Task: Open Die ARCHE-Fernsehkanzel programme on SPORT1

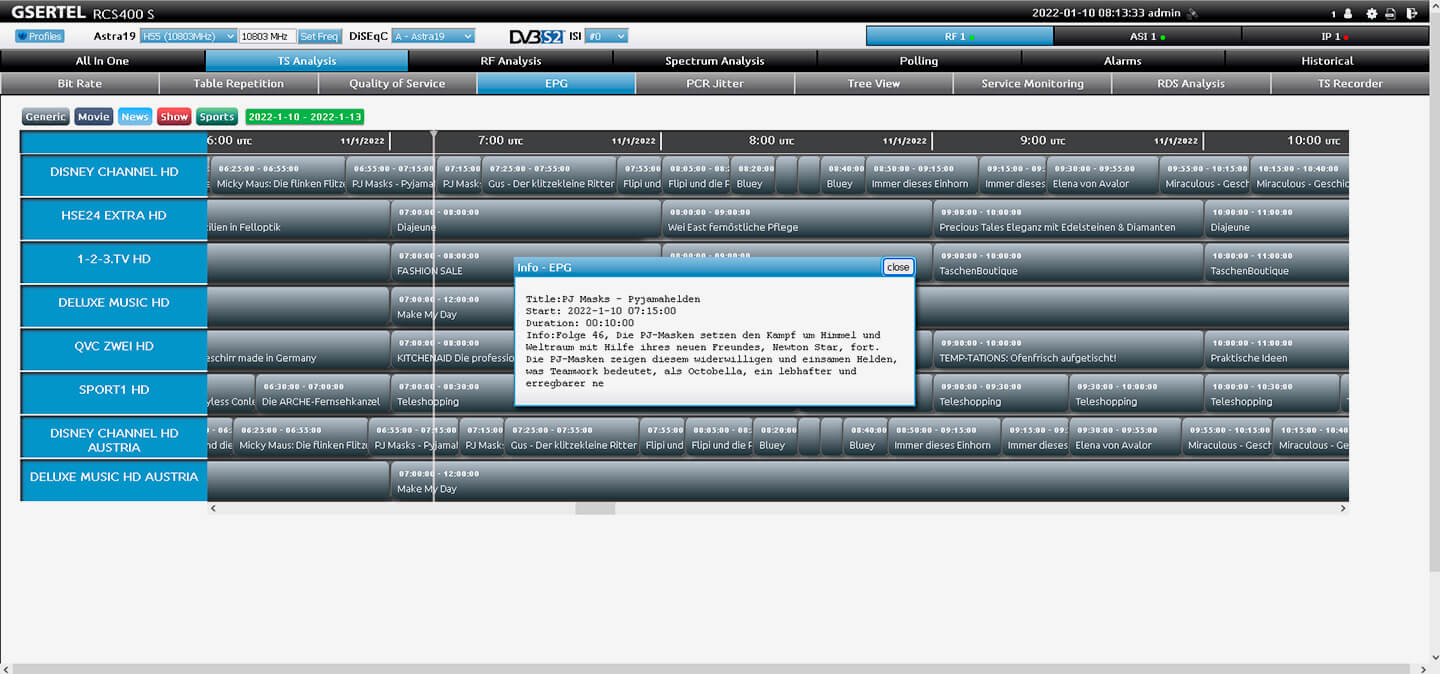Action: click(x=322, y=395)
